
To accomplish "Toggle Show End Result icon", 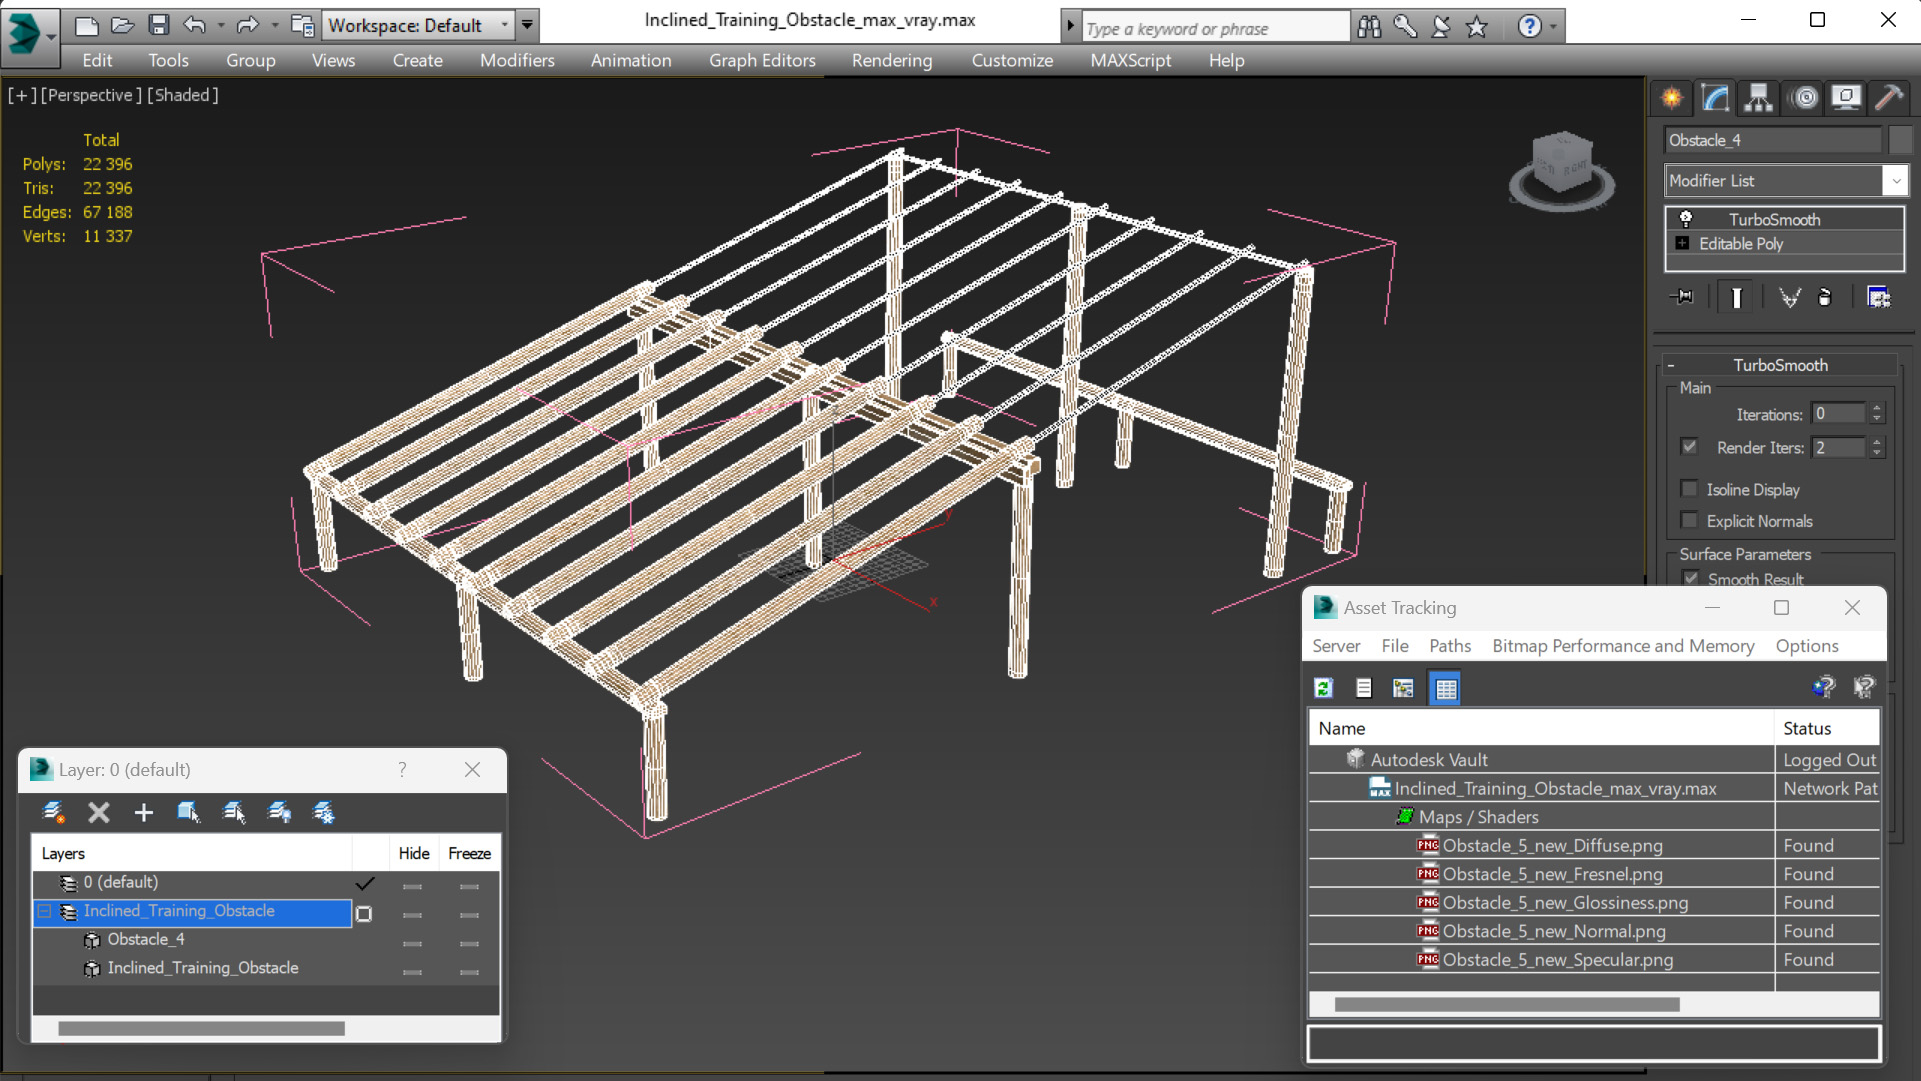I will (1737, 297).
